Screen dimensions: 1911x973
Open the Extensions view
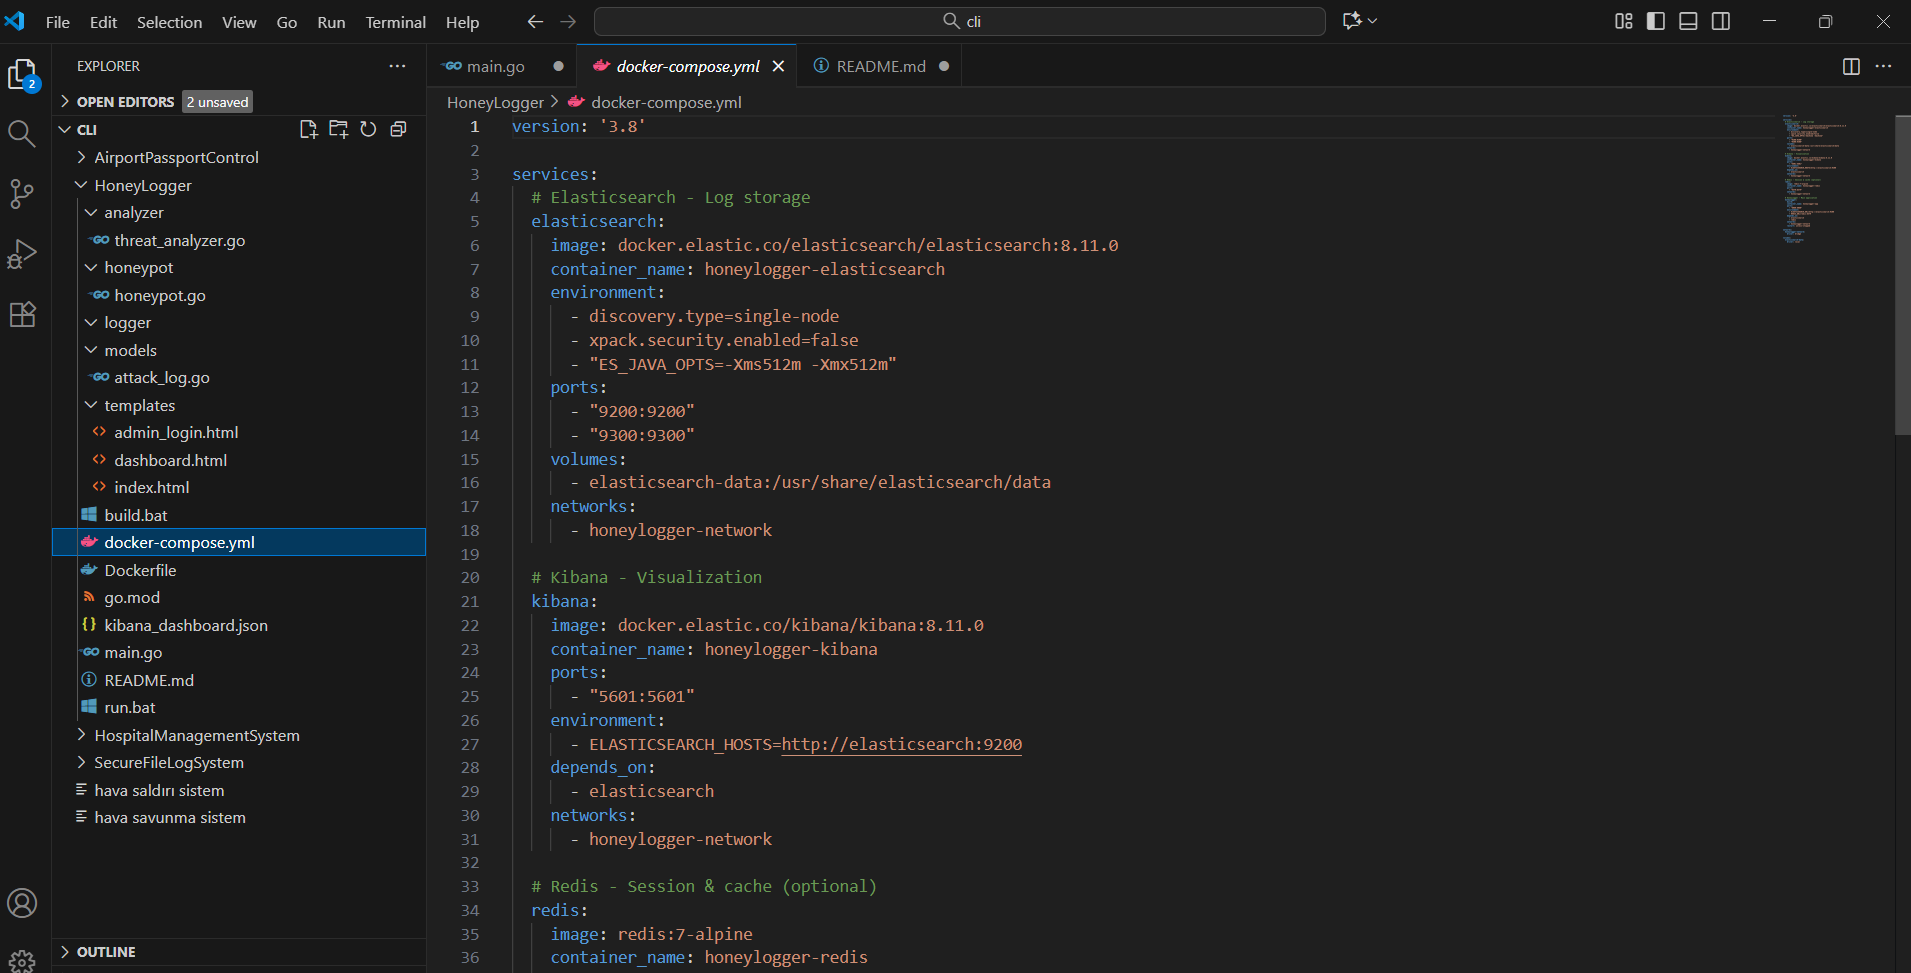[22, 314]
